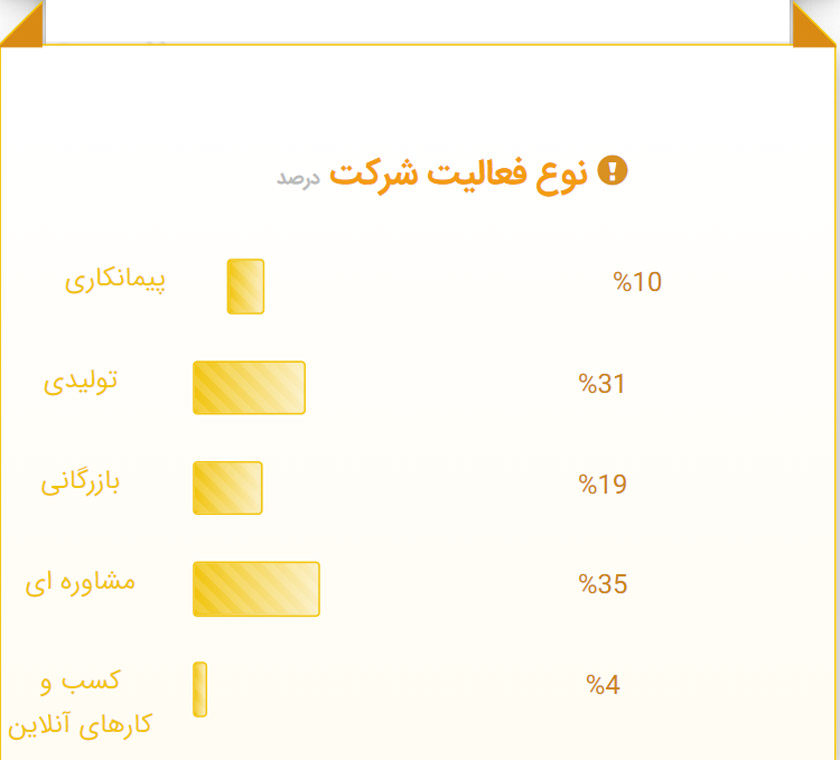This screenshot has height=760, width=840.
Task: Click the orange folded corner at top right
Action: click(816, 22)
